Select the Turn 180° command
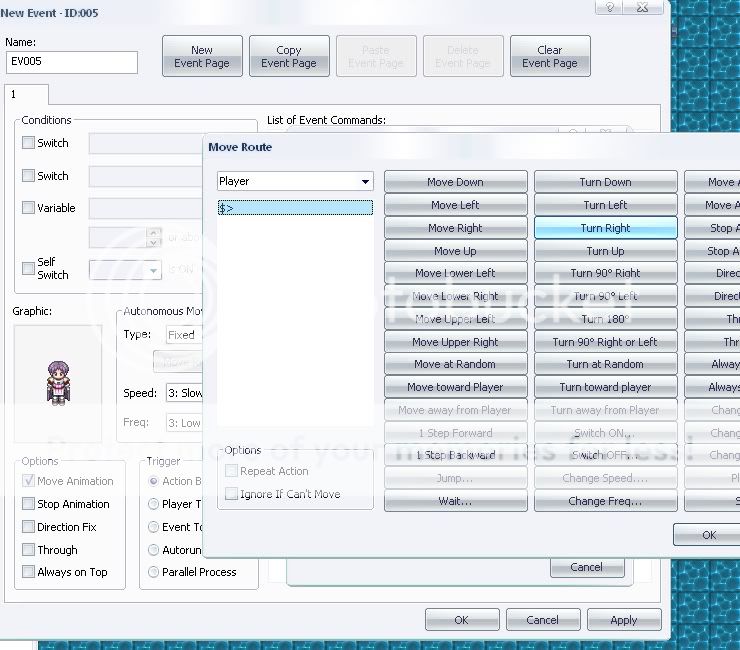 point(605,319)
